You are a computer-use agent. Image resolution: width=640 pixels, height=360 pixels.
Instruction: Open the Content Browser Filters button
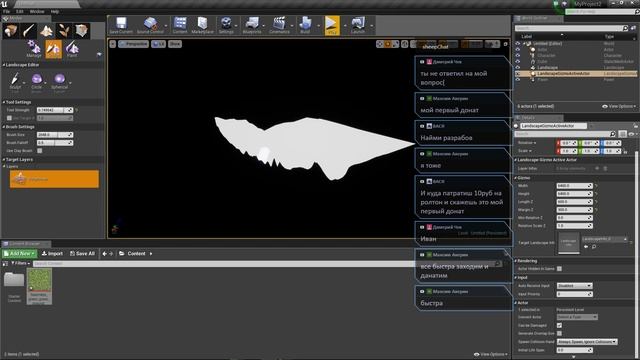[x=20, y=263]
